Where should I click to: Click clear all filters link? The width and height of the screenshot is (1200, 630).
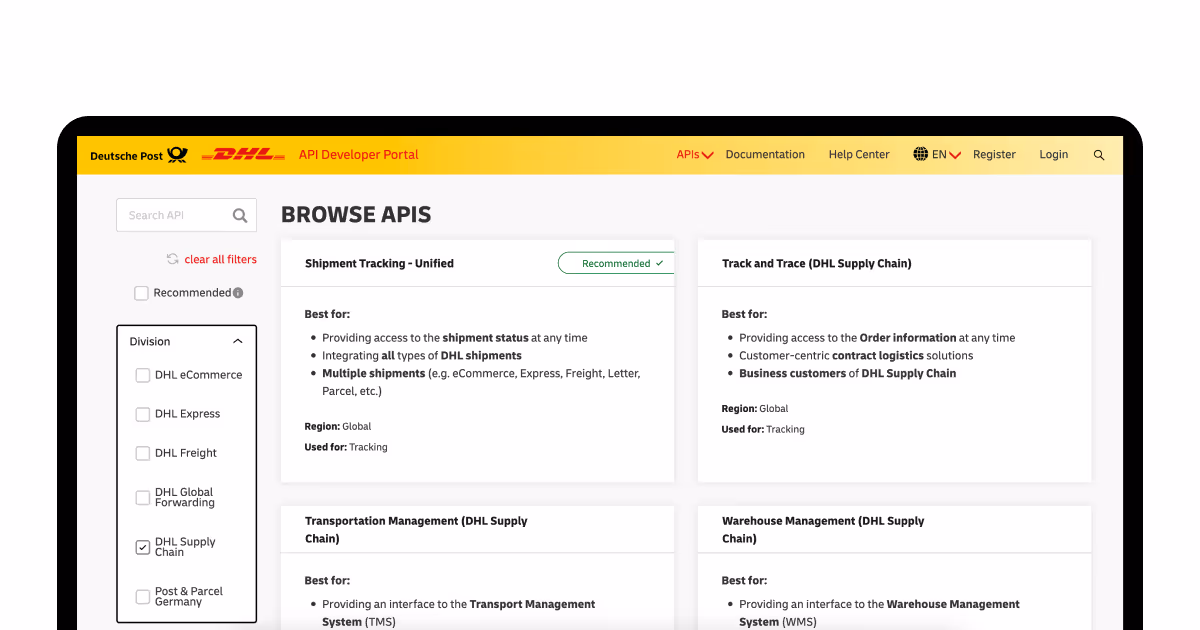[x=220, y=259]
